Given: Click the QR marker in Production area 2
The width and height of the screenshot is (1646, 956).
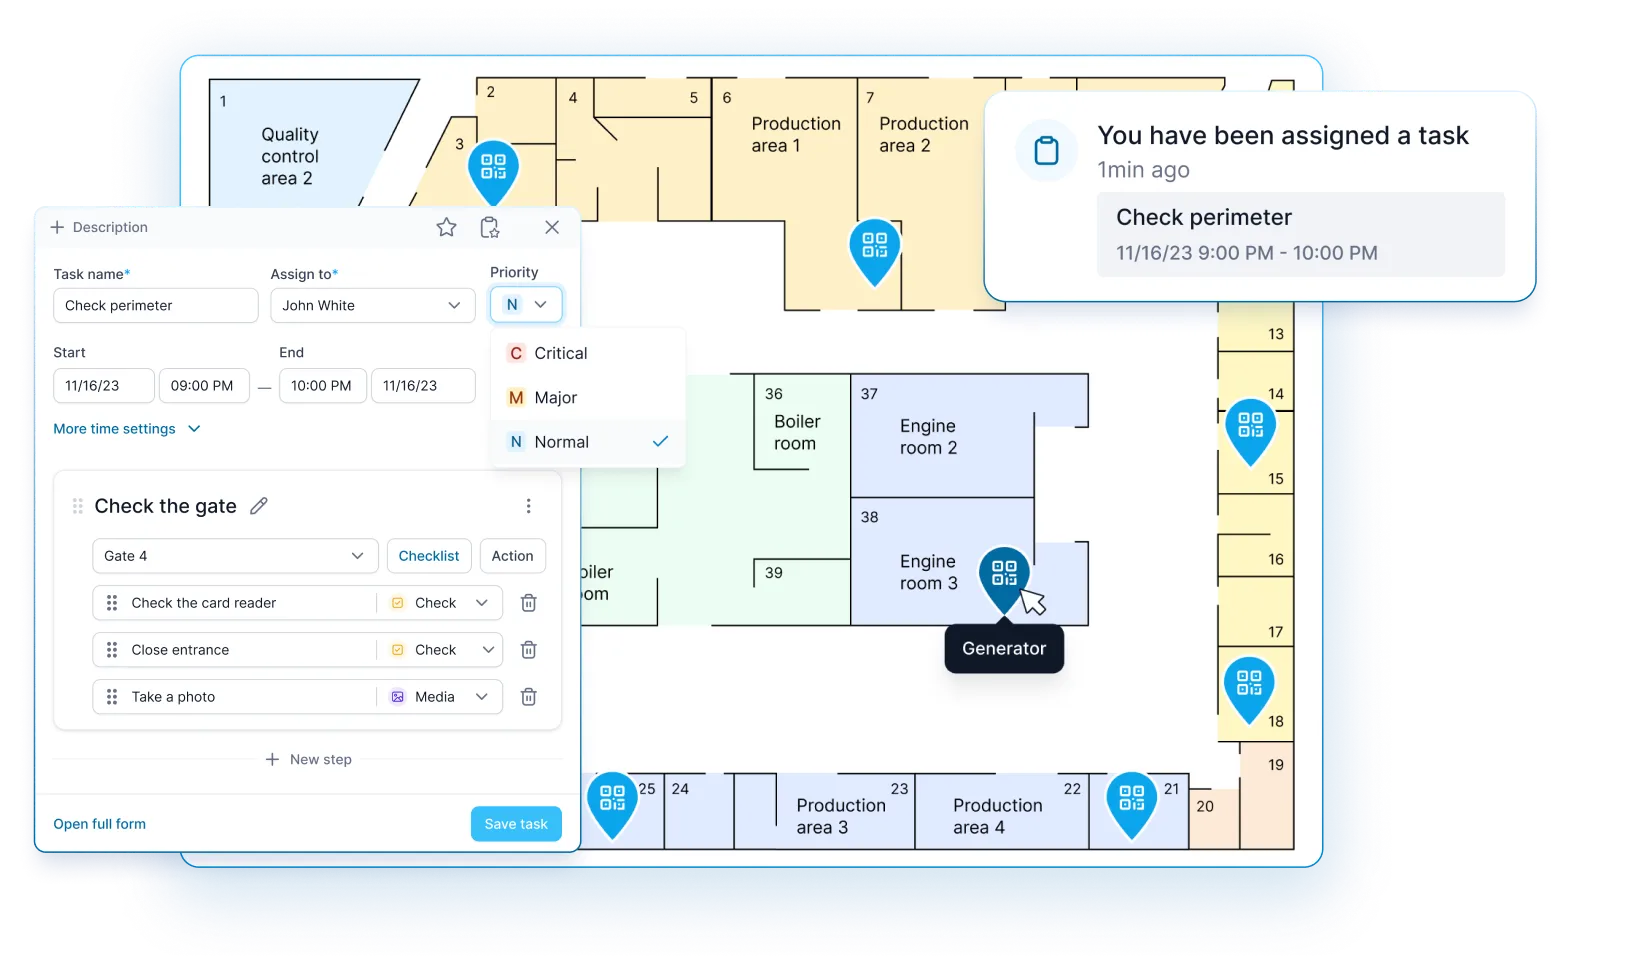Looking at the screenshot, I should [x=874, y=246].
